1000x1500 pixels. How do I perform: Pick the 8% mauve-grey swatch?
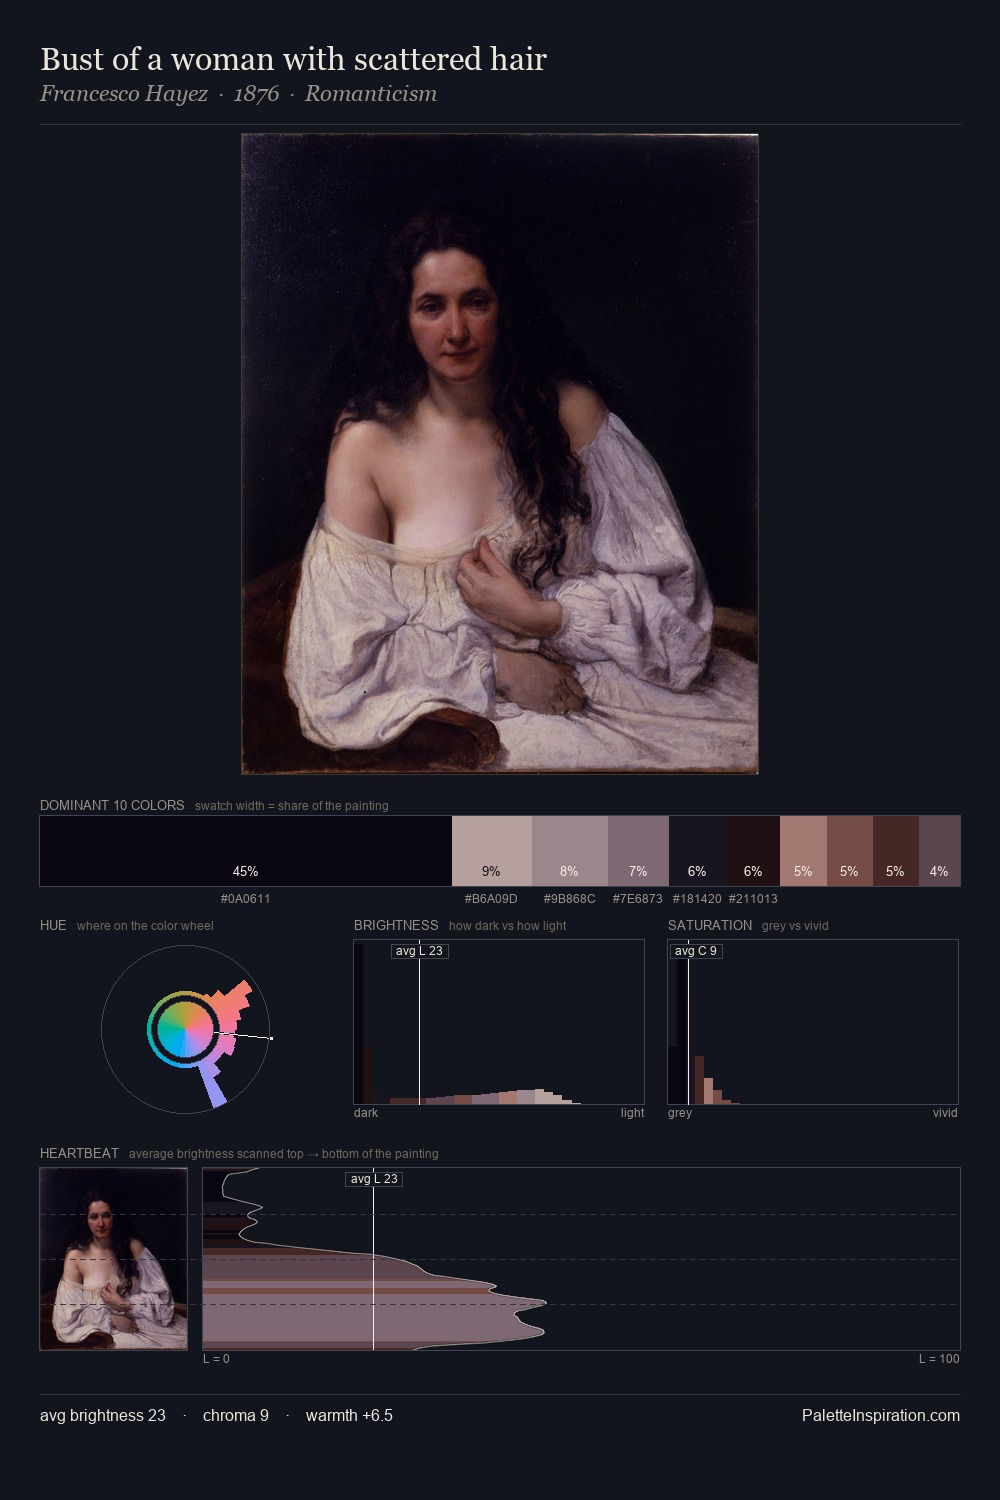[x=570, y=851]
